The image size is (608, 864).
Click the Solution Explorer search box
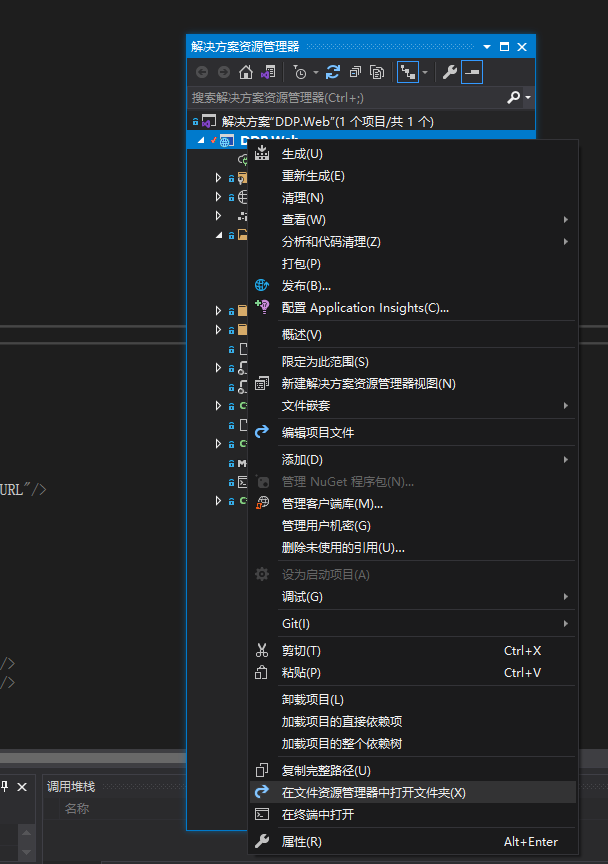coord(345,98)
